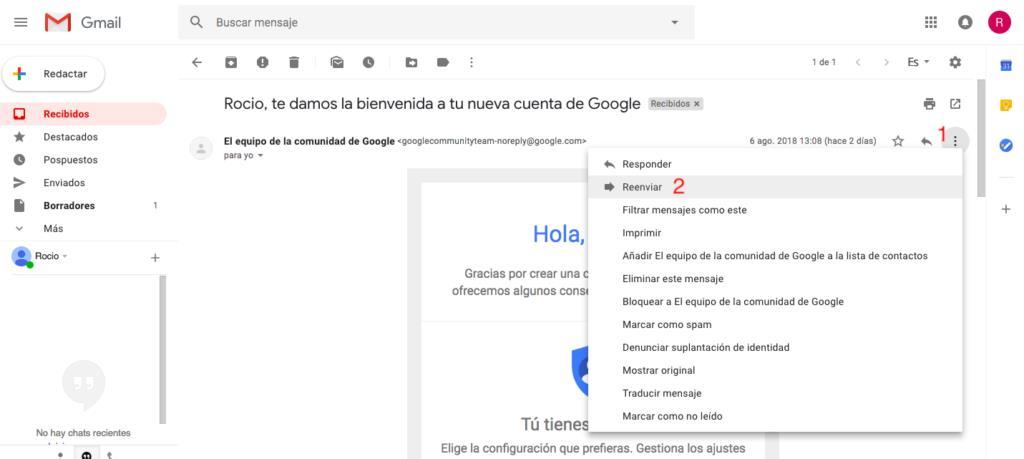1024x459 pixels.
Task: Add sender to contacts list
Action: pyautogui.click(x=775, y=256)
